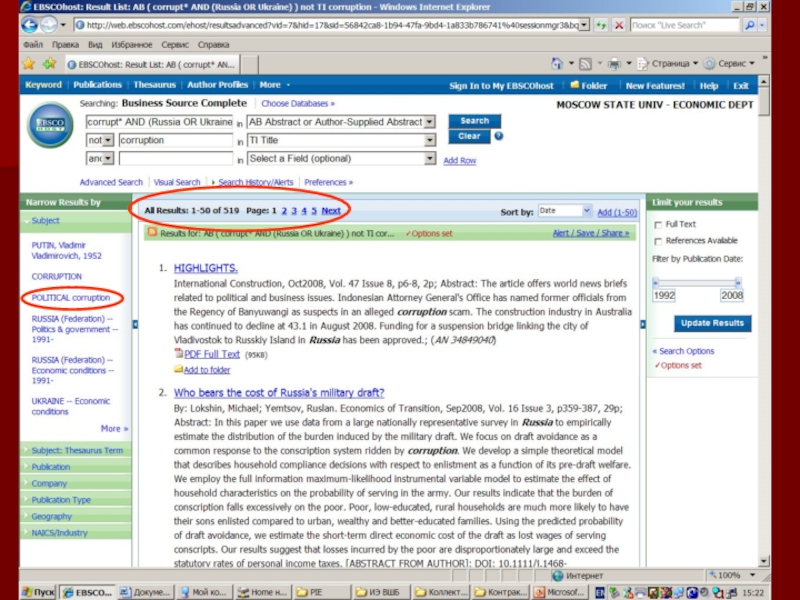Open the PDF Full Text link
The image size is (800, 600).
point(212,354)
